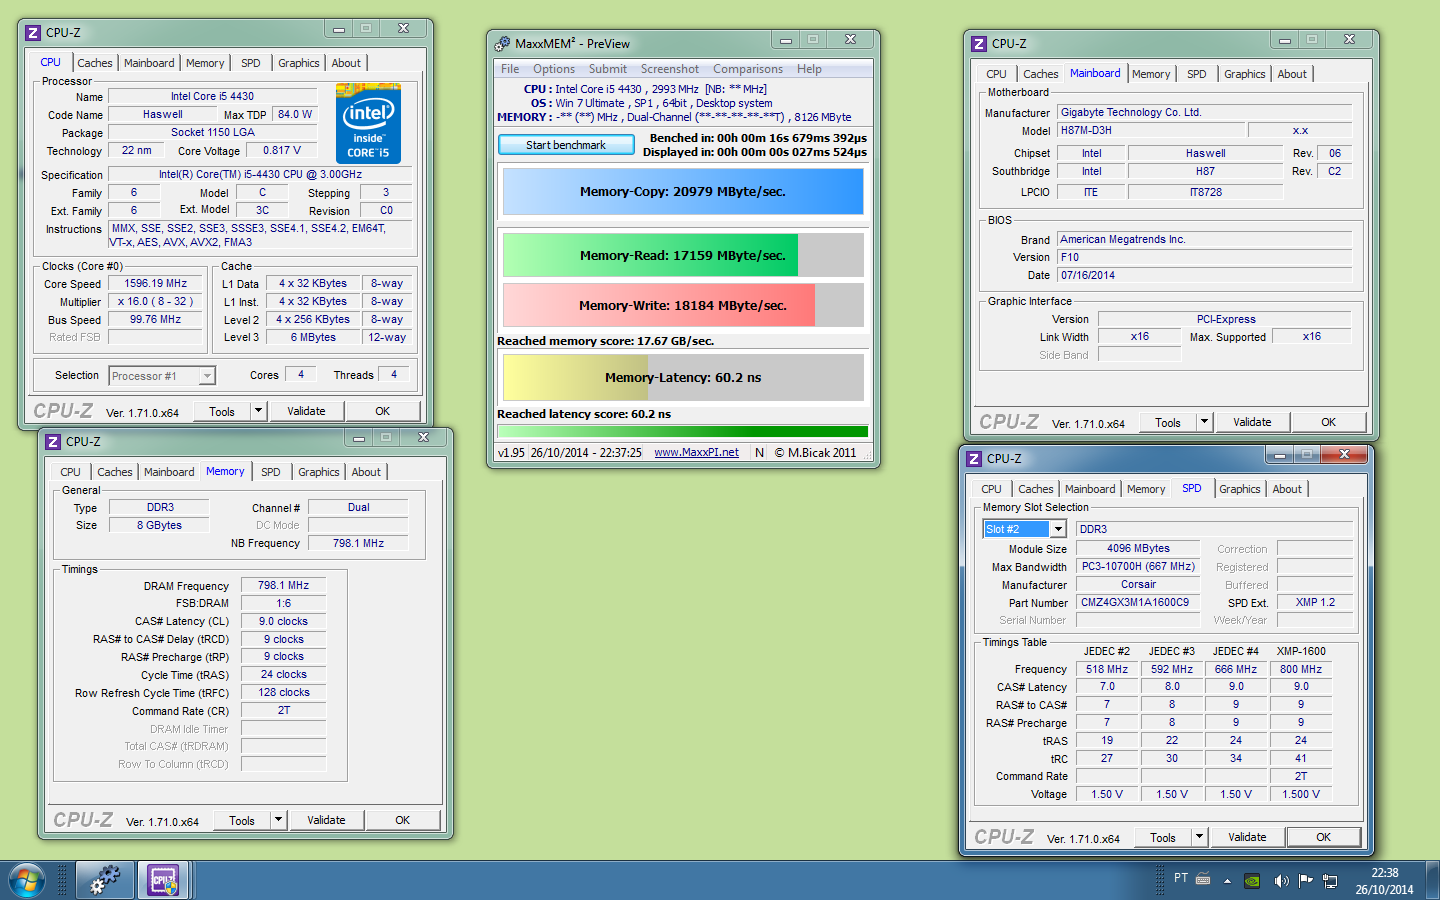1440x900 pixels.
Task: Switch to Caches tab in the top-left CPU-Z window
Action: click(95, 63)
